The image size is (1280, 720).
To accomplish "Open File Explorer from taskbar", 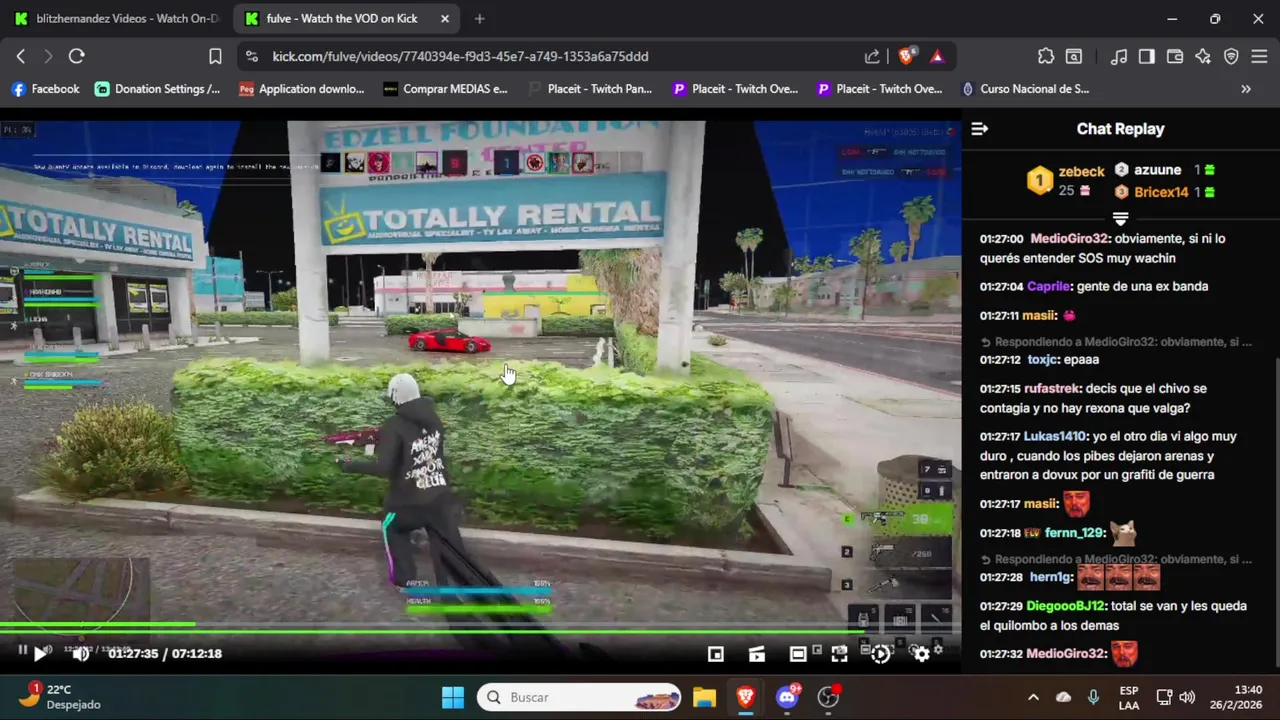I will click(704, 697).
